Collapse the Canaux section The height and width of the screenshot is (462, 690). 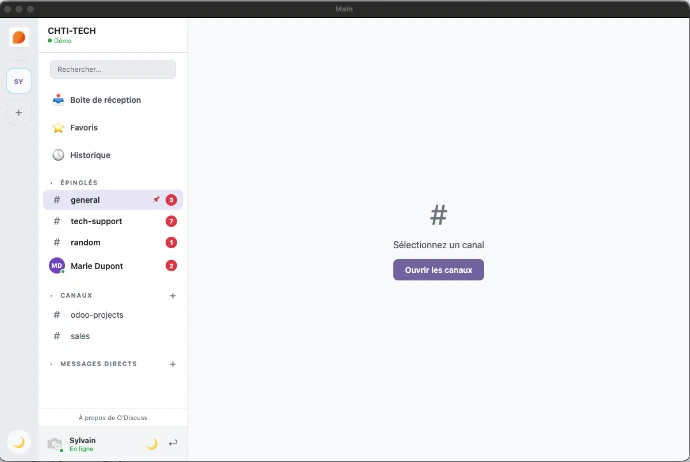point(51,296)
